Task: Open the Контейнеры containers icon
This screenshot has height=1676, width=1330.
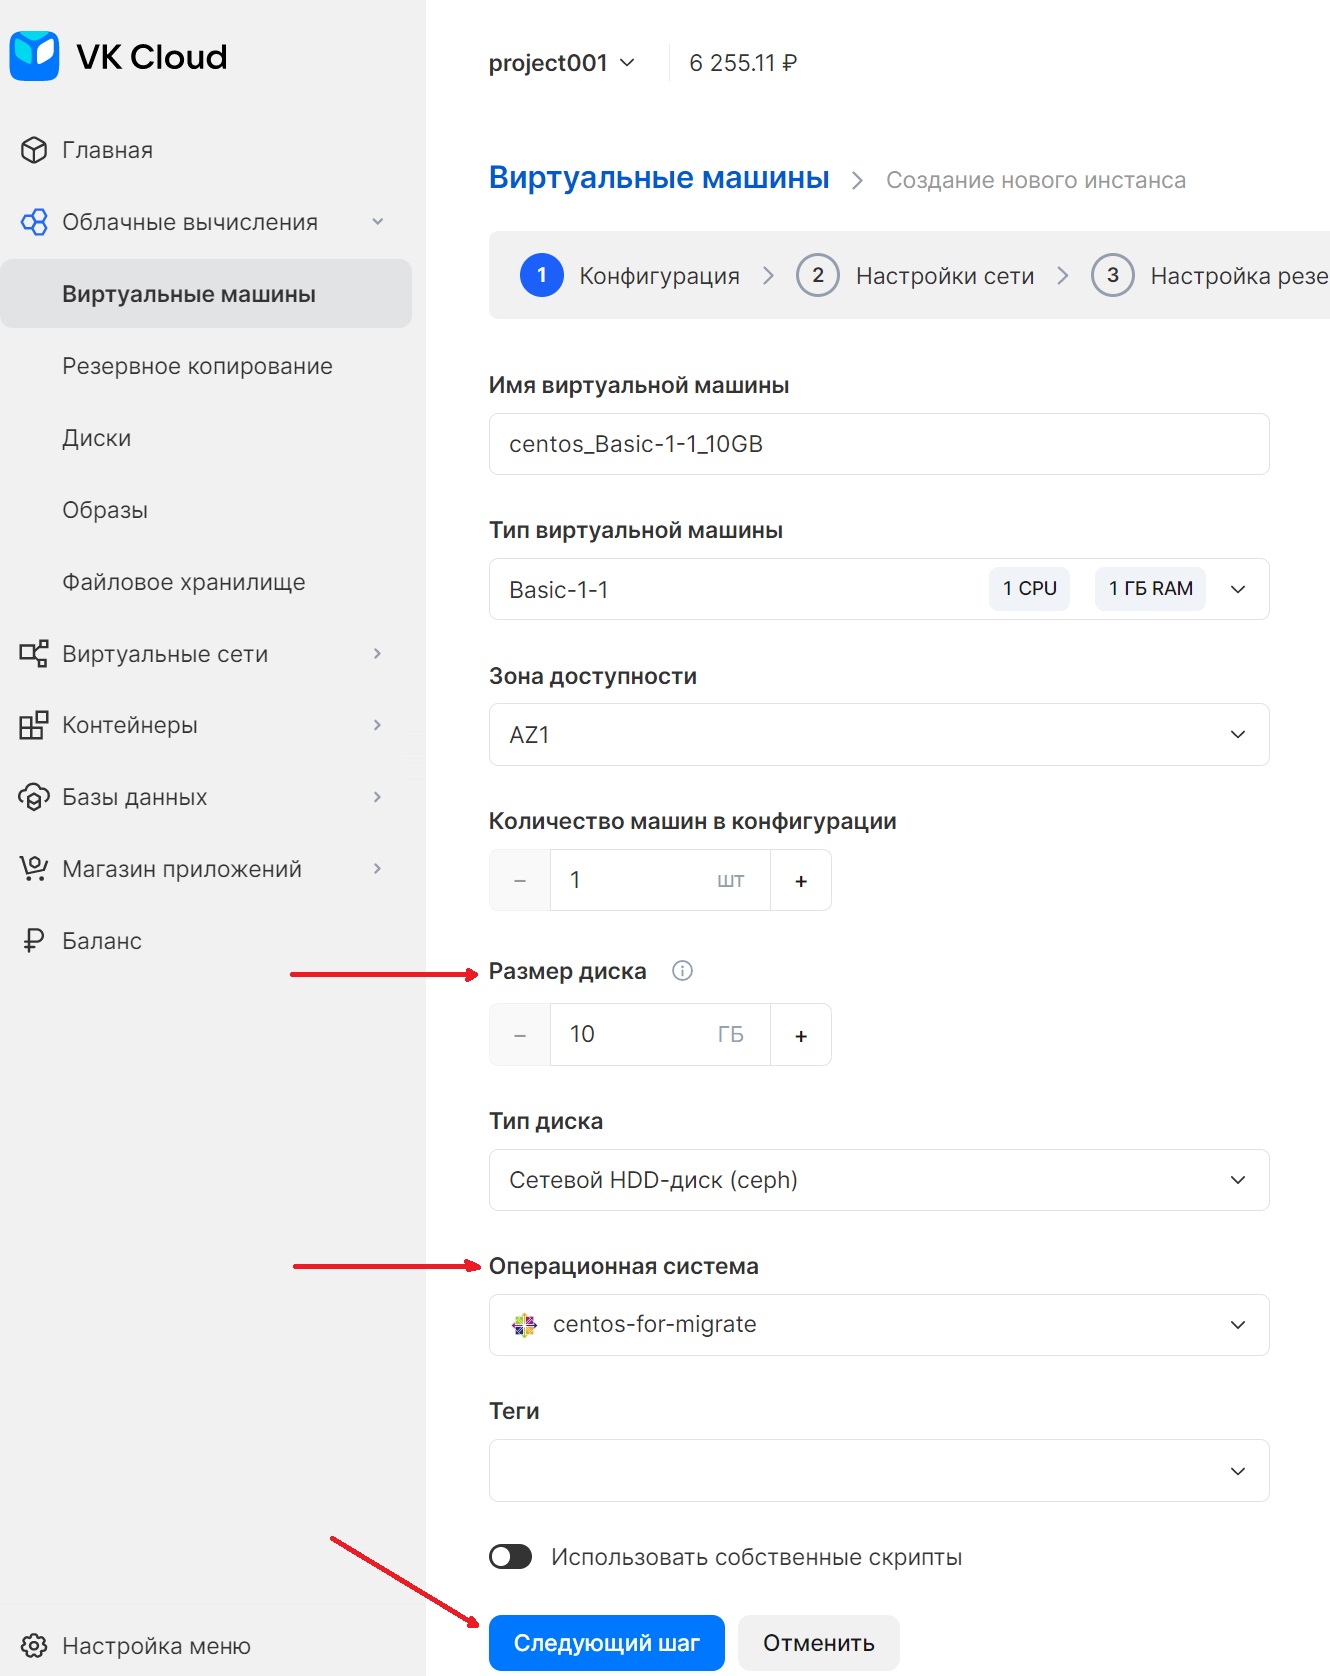Action: [x=34, y=725]
